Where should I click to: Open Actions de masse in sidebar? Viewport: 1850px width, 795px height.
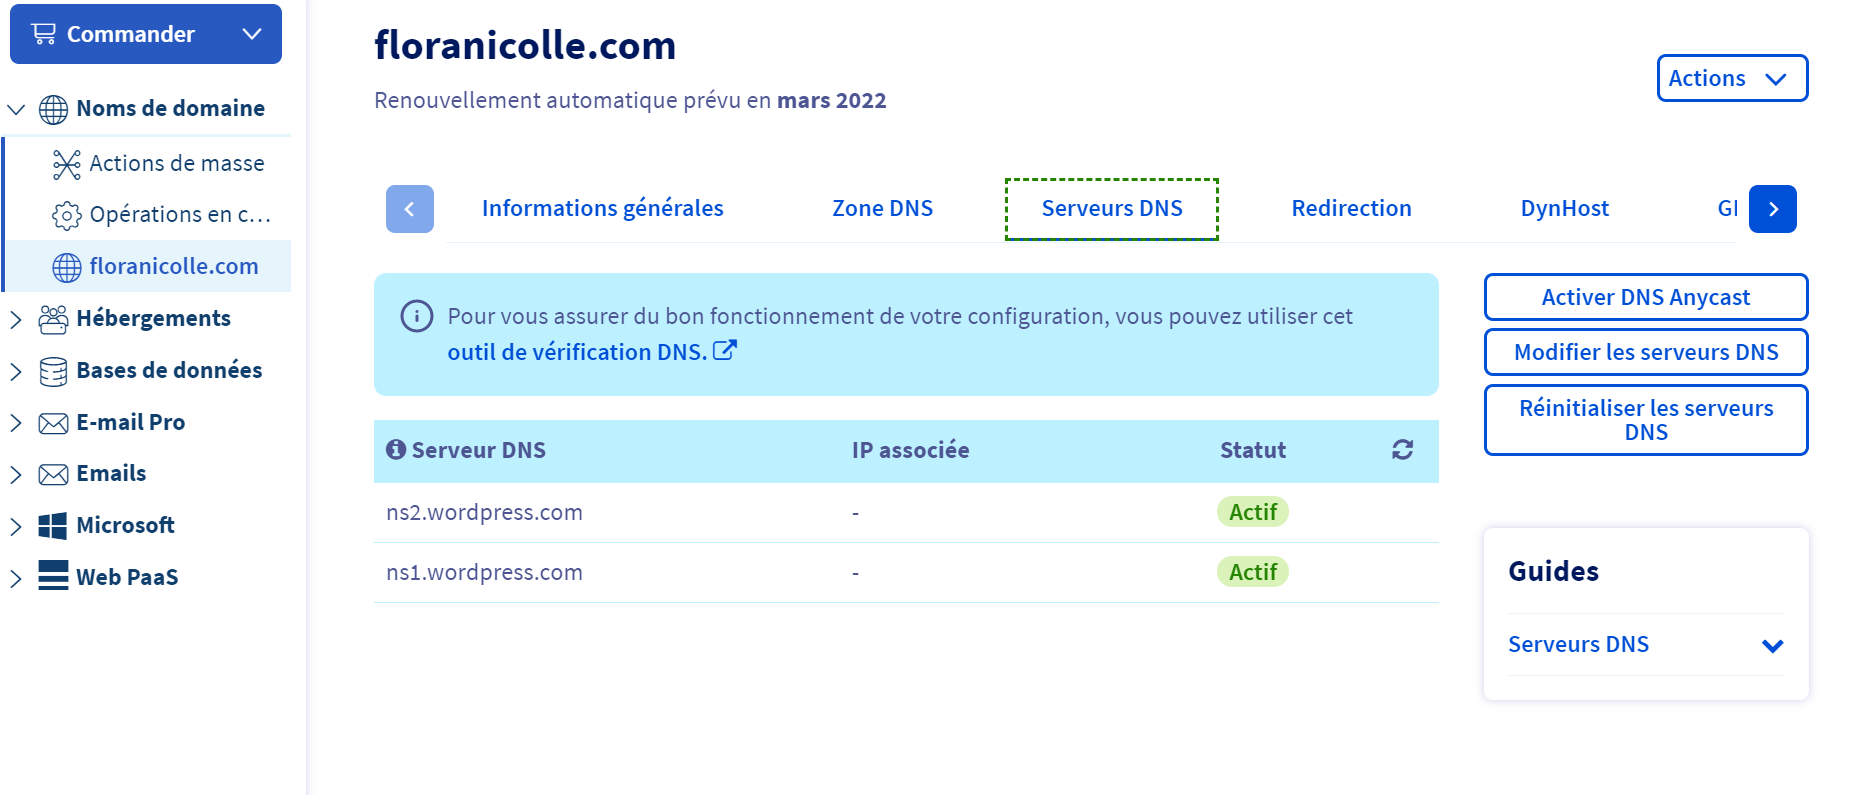[x=176, y=164]
